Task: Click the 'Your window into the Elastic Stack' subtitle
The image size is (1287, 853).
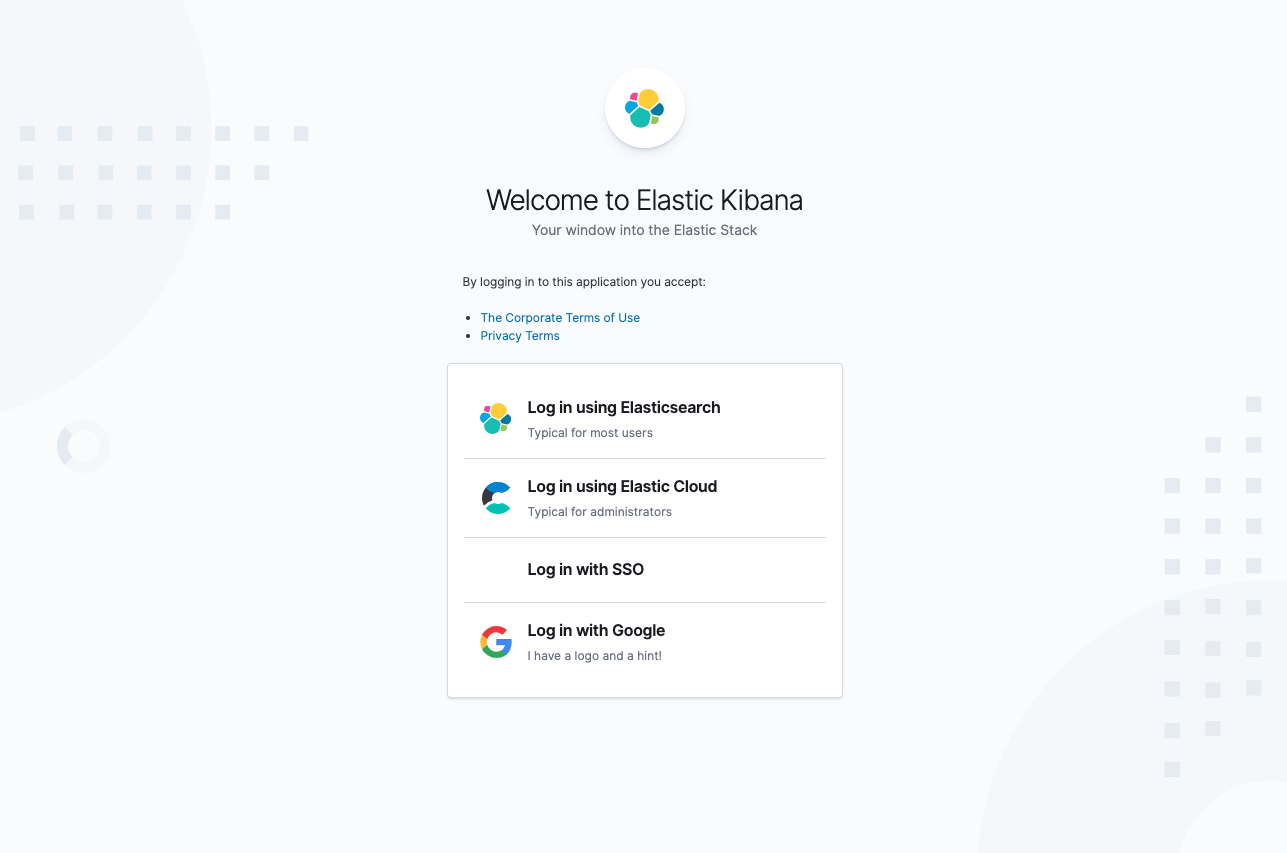Action: 645,230
